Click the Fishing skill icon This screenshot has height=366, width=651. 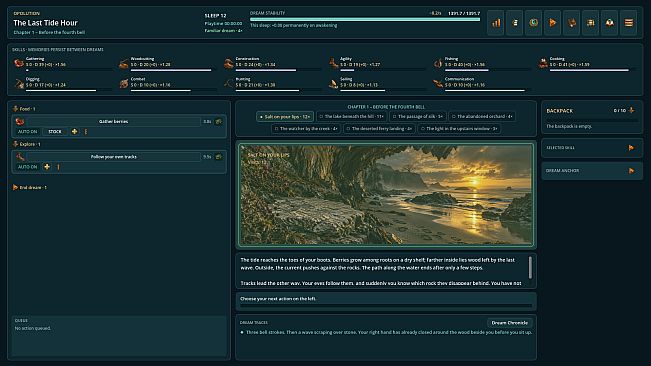(438, 63)
